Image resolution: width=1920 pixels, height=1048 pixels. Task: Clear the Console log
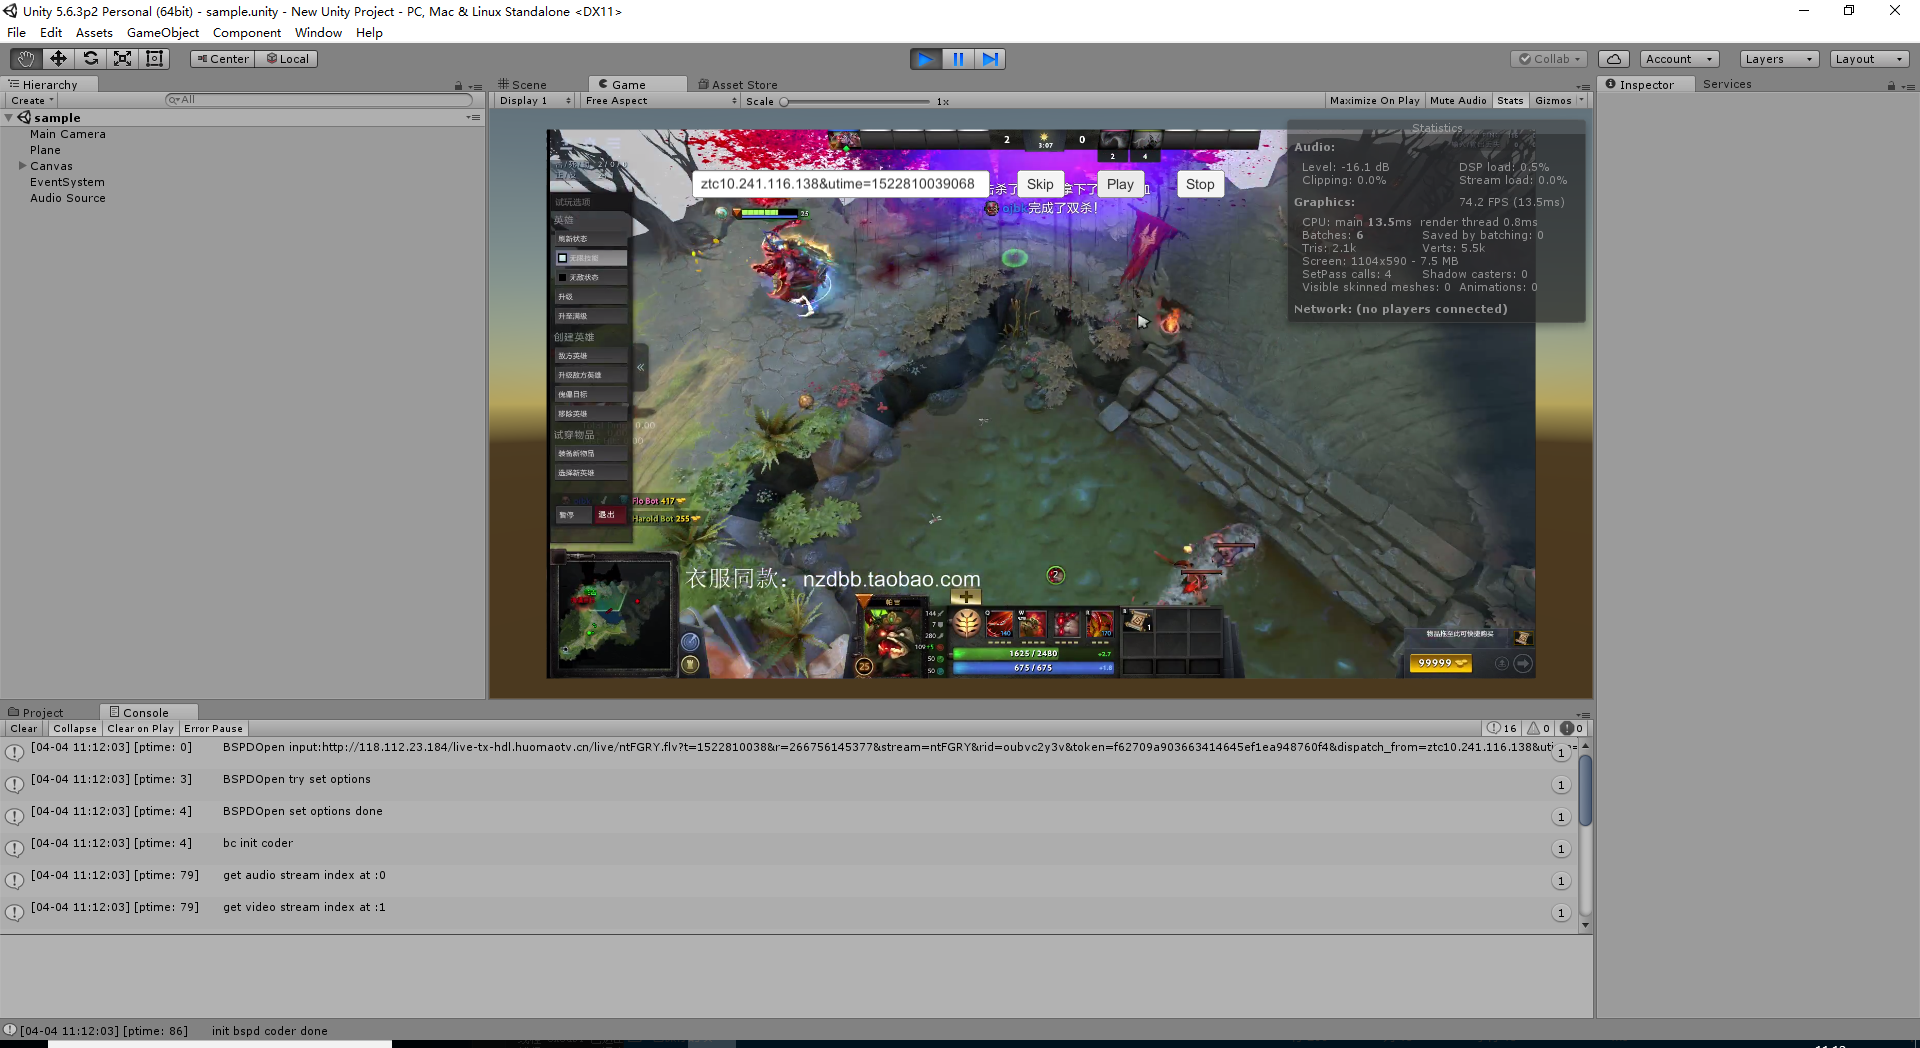pos(23,729)
